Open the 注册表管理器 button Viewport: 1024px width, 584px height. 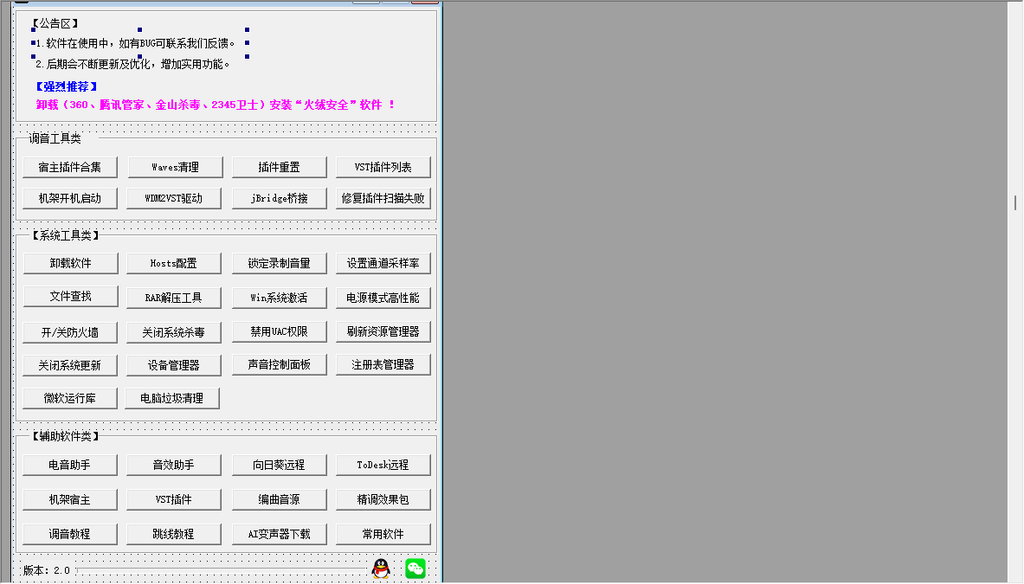coord(383,365)
